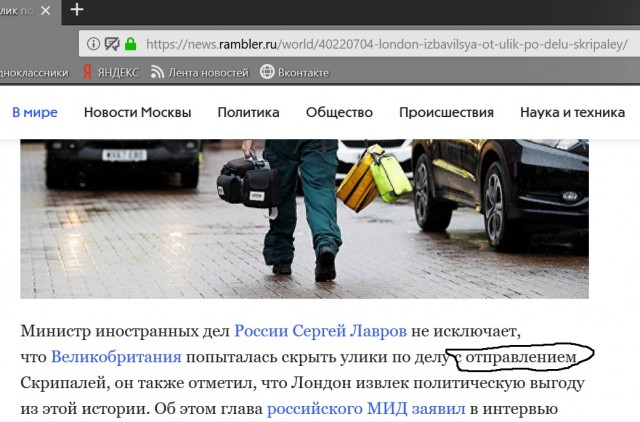Click the word Скрипалей in the article
The width and height of the screenshot is (640, 422).
[x=63, y=383]
